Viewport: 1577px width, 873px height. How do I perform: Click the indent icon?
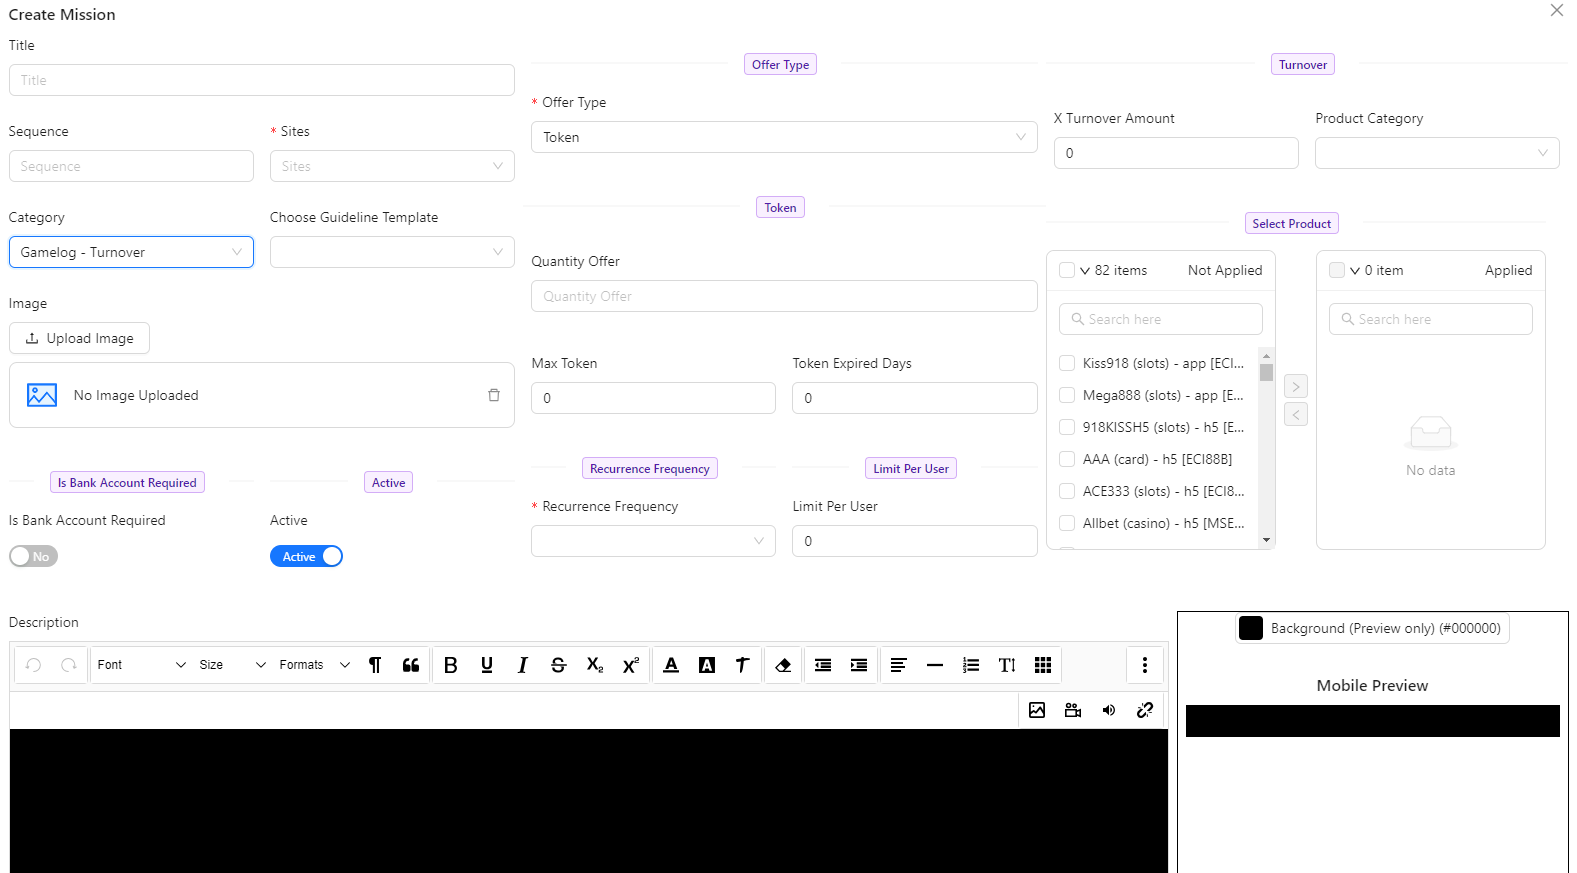(859, 665)
